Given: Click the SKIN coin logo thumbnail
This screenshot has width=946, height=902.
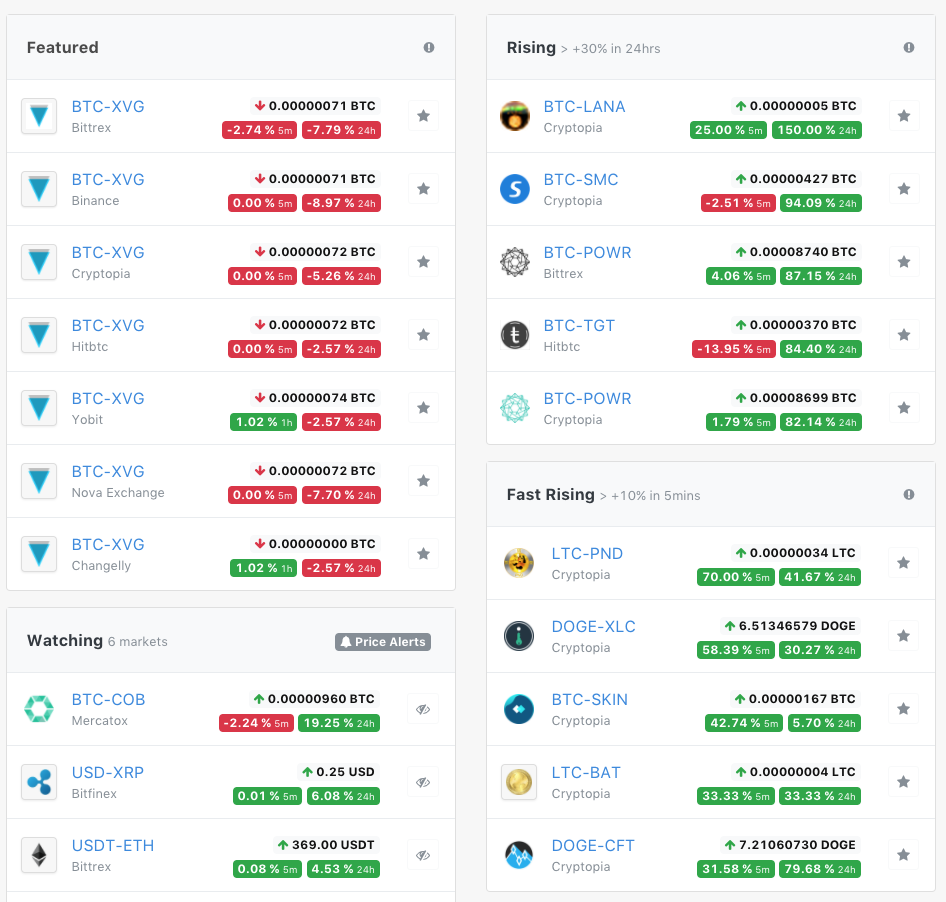Looking at the screenshot, I should (519, 709).
